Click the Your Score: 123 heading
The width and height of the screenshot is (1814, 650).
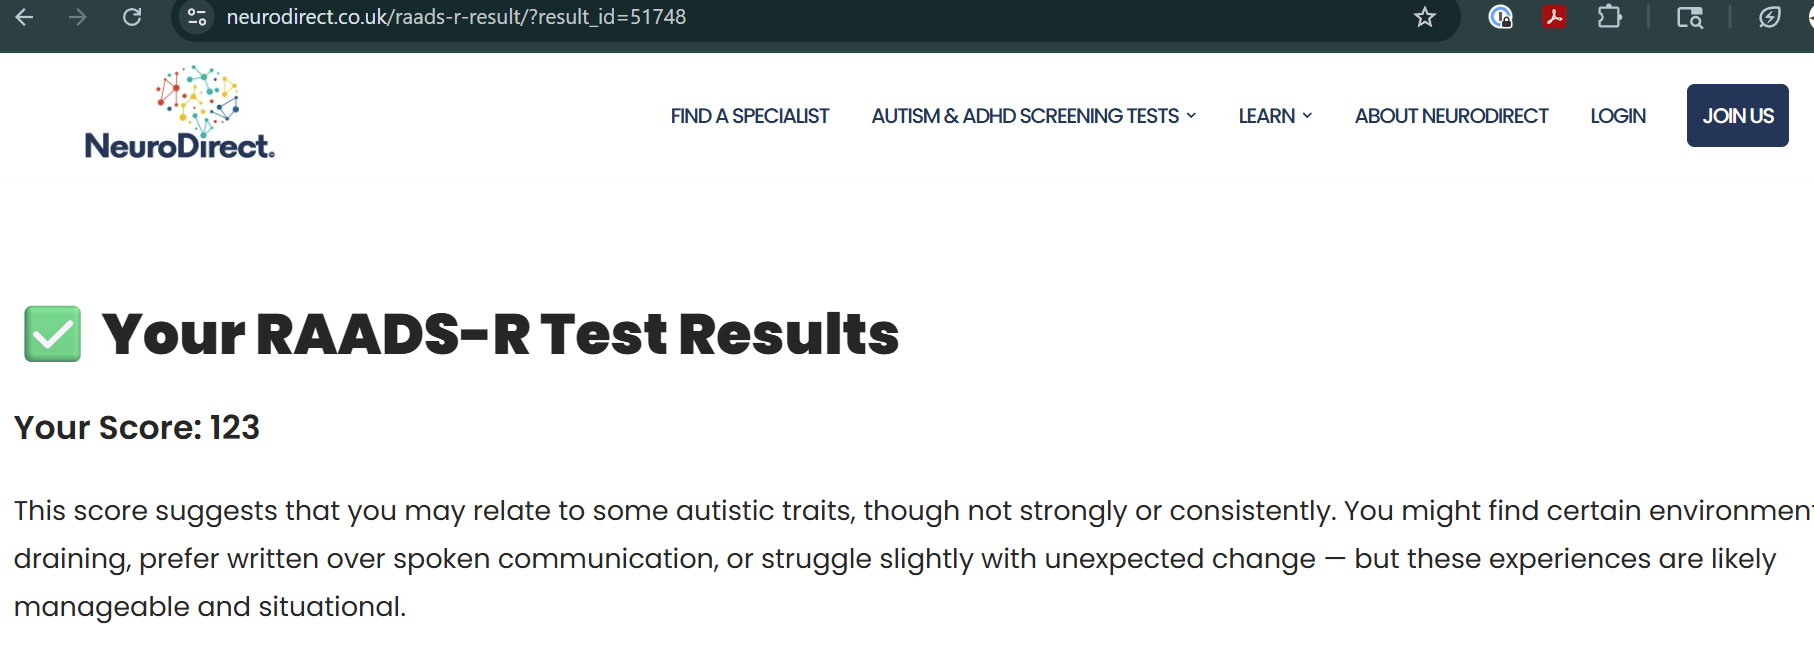coord(137,428)
